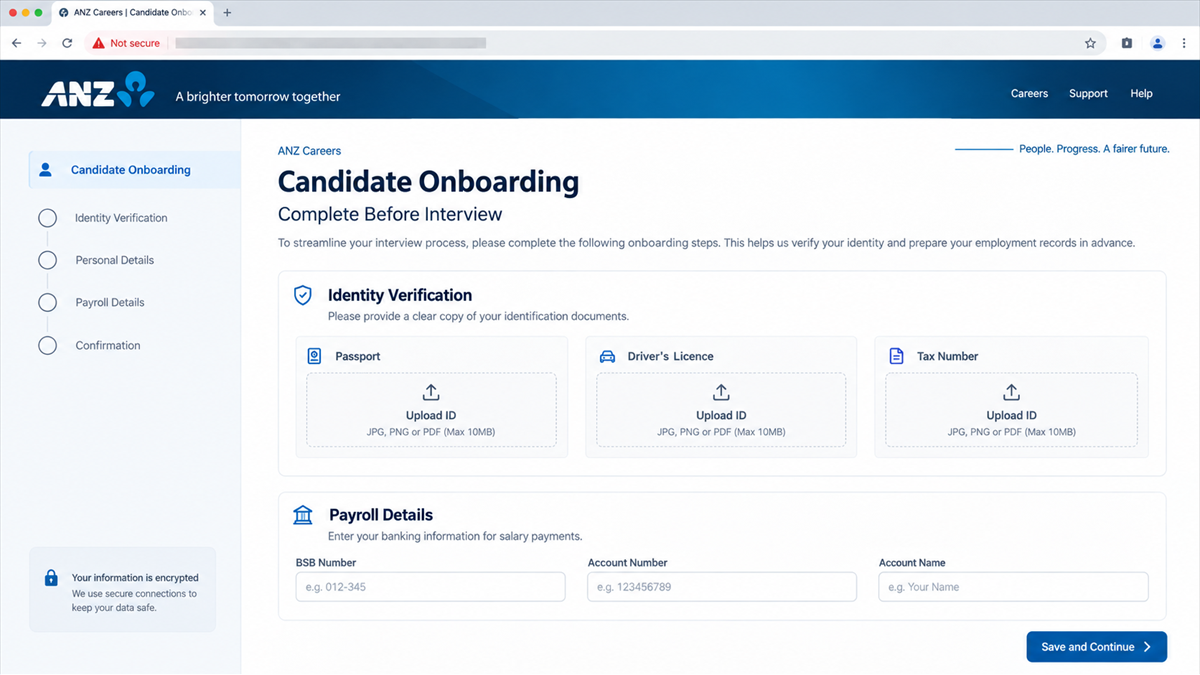This screenshot has width=1200, height=675.
Task: Click the ANZ logo in header
Action: coord(98,89)
